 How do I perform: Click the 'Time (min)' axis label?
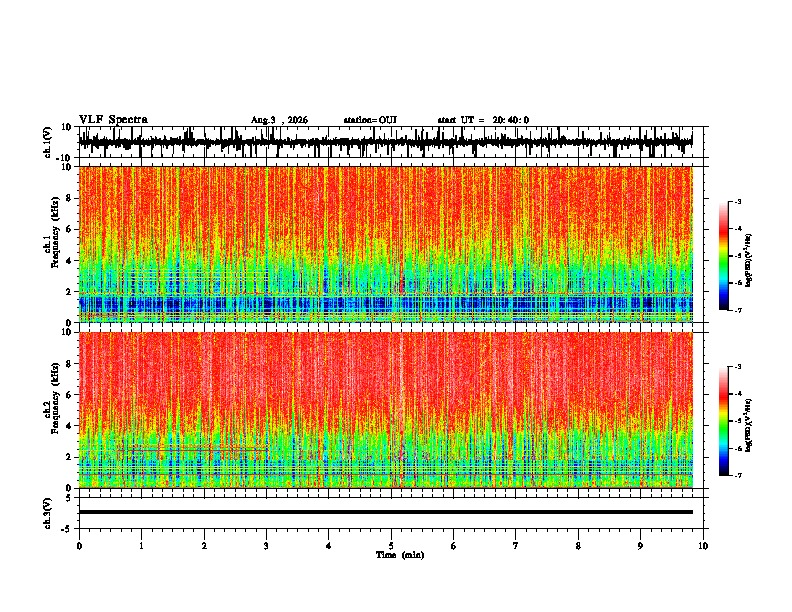(x=400, y=555)
